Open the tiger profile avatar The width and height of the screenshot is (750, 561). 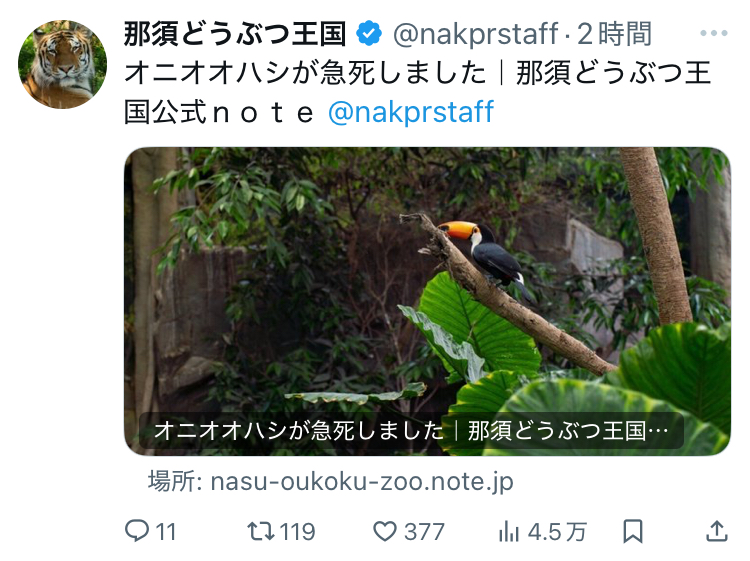[x=62, y=64]
